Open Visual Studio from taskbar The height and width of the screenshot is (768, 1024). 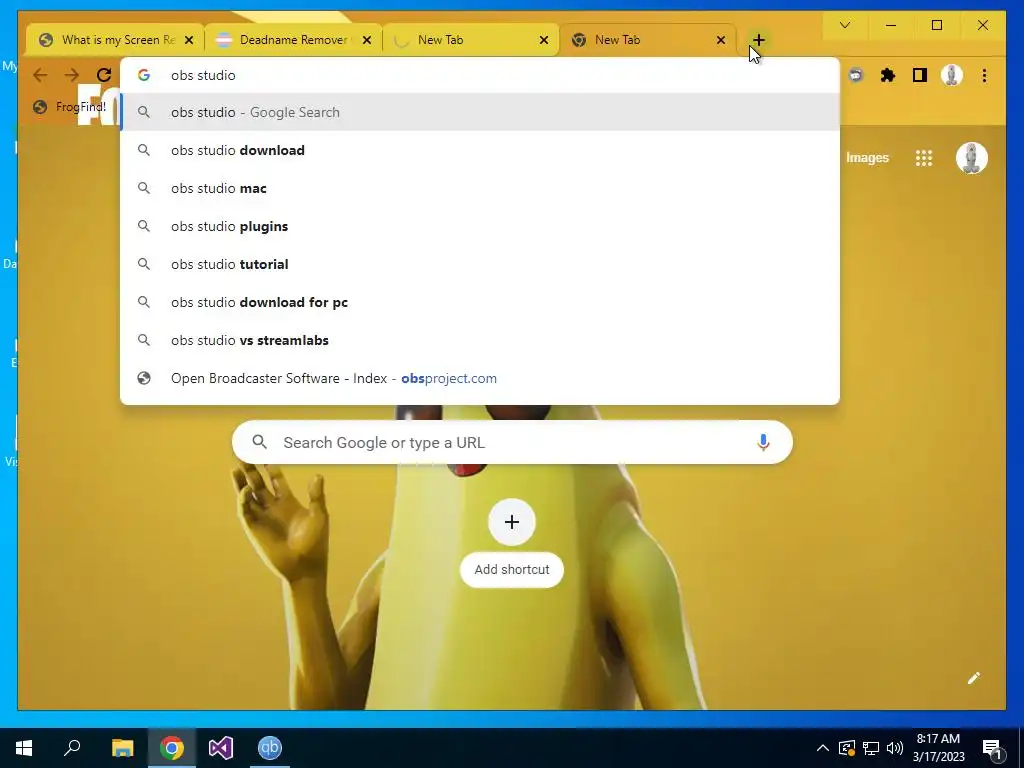pyautogui.click(x=221, y=748)
